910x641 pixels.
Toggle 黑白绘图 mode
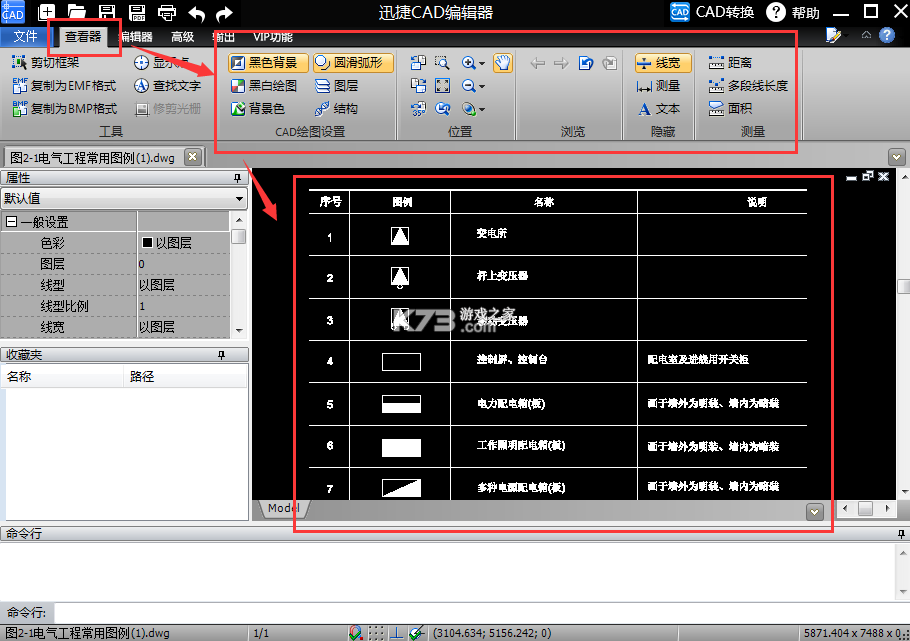tap(264, 86)
